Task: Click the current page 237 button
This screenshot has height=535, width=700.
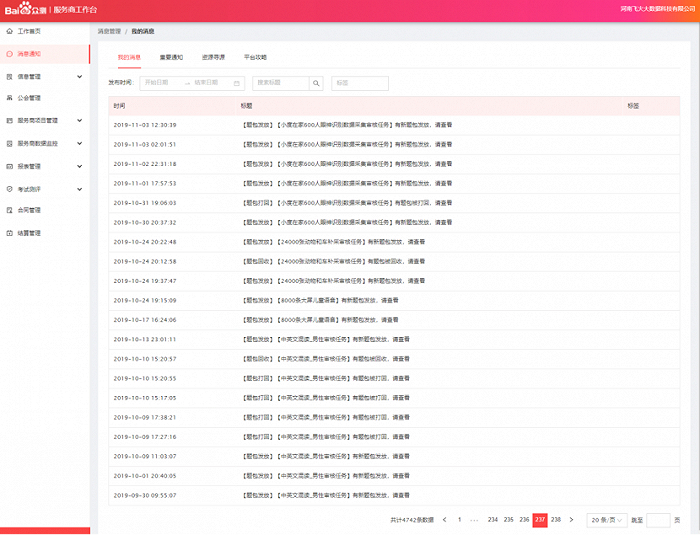Action: 540,520
